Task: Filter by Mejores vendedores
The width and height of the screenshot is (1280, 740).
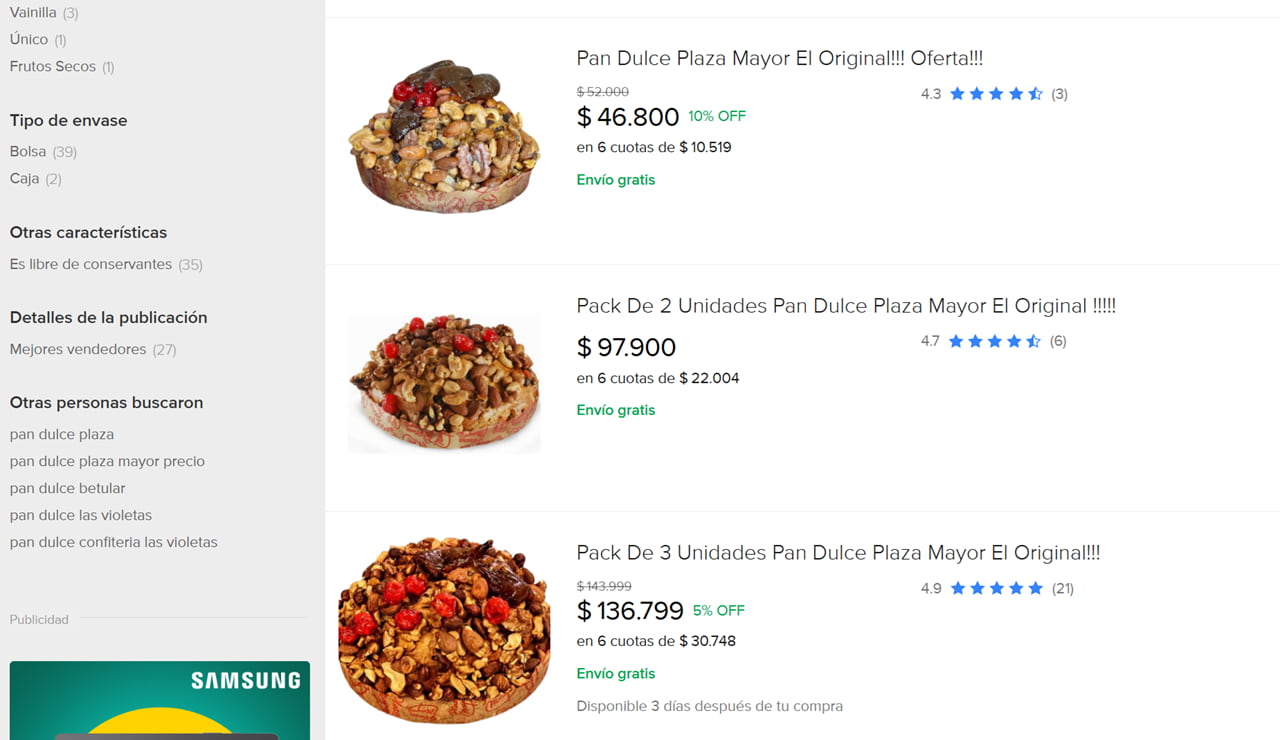Action: pyautogui.click(x=78, y=349)
